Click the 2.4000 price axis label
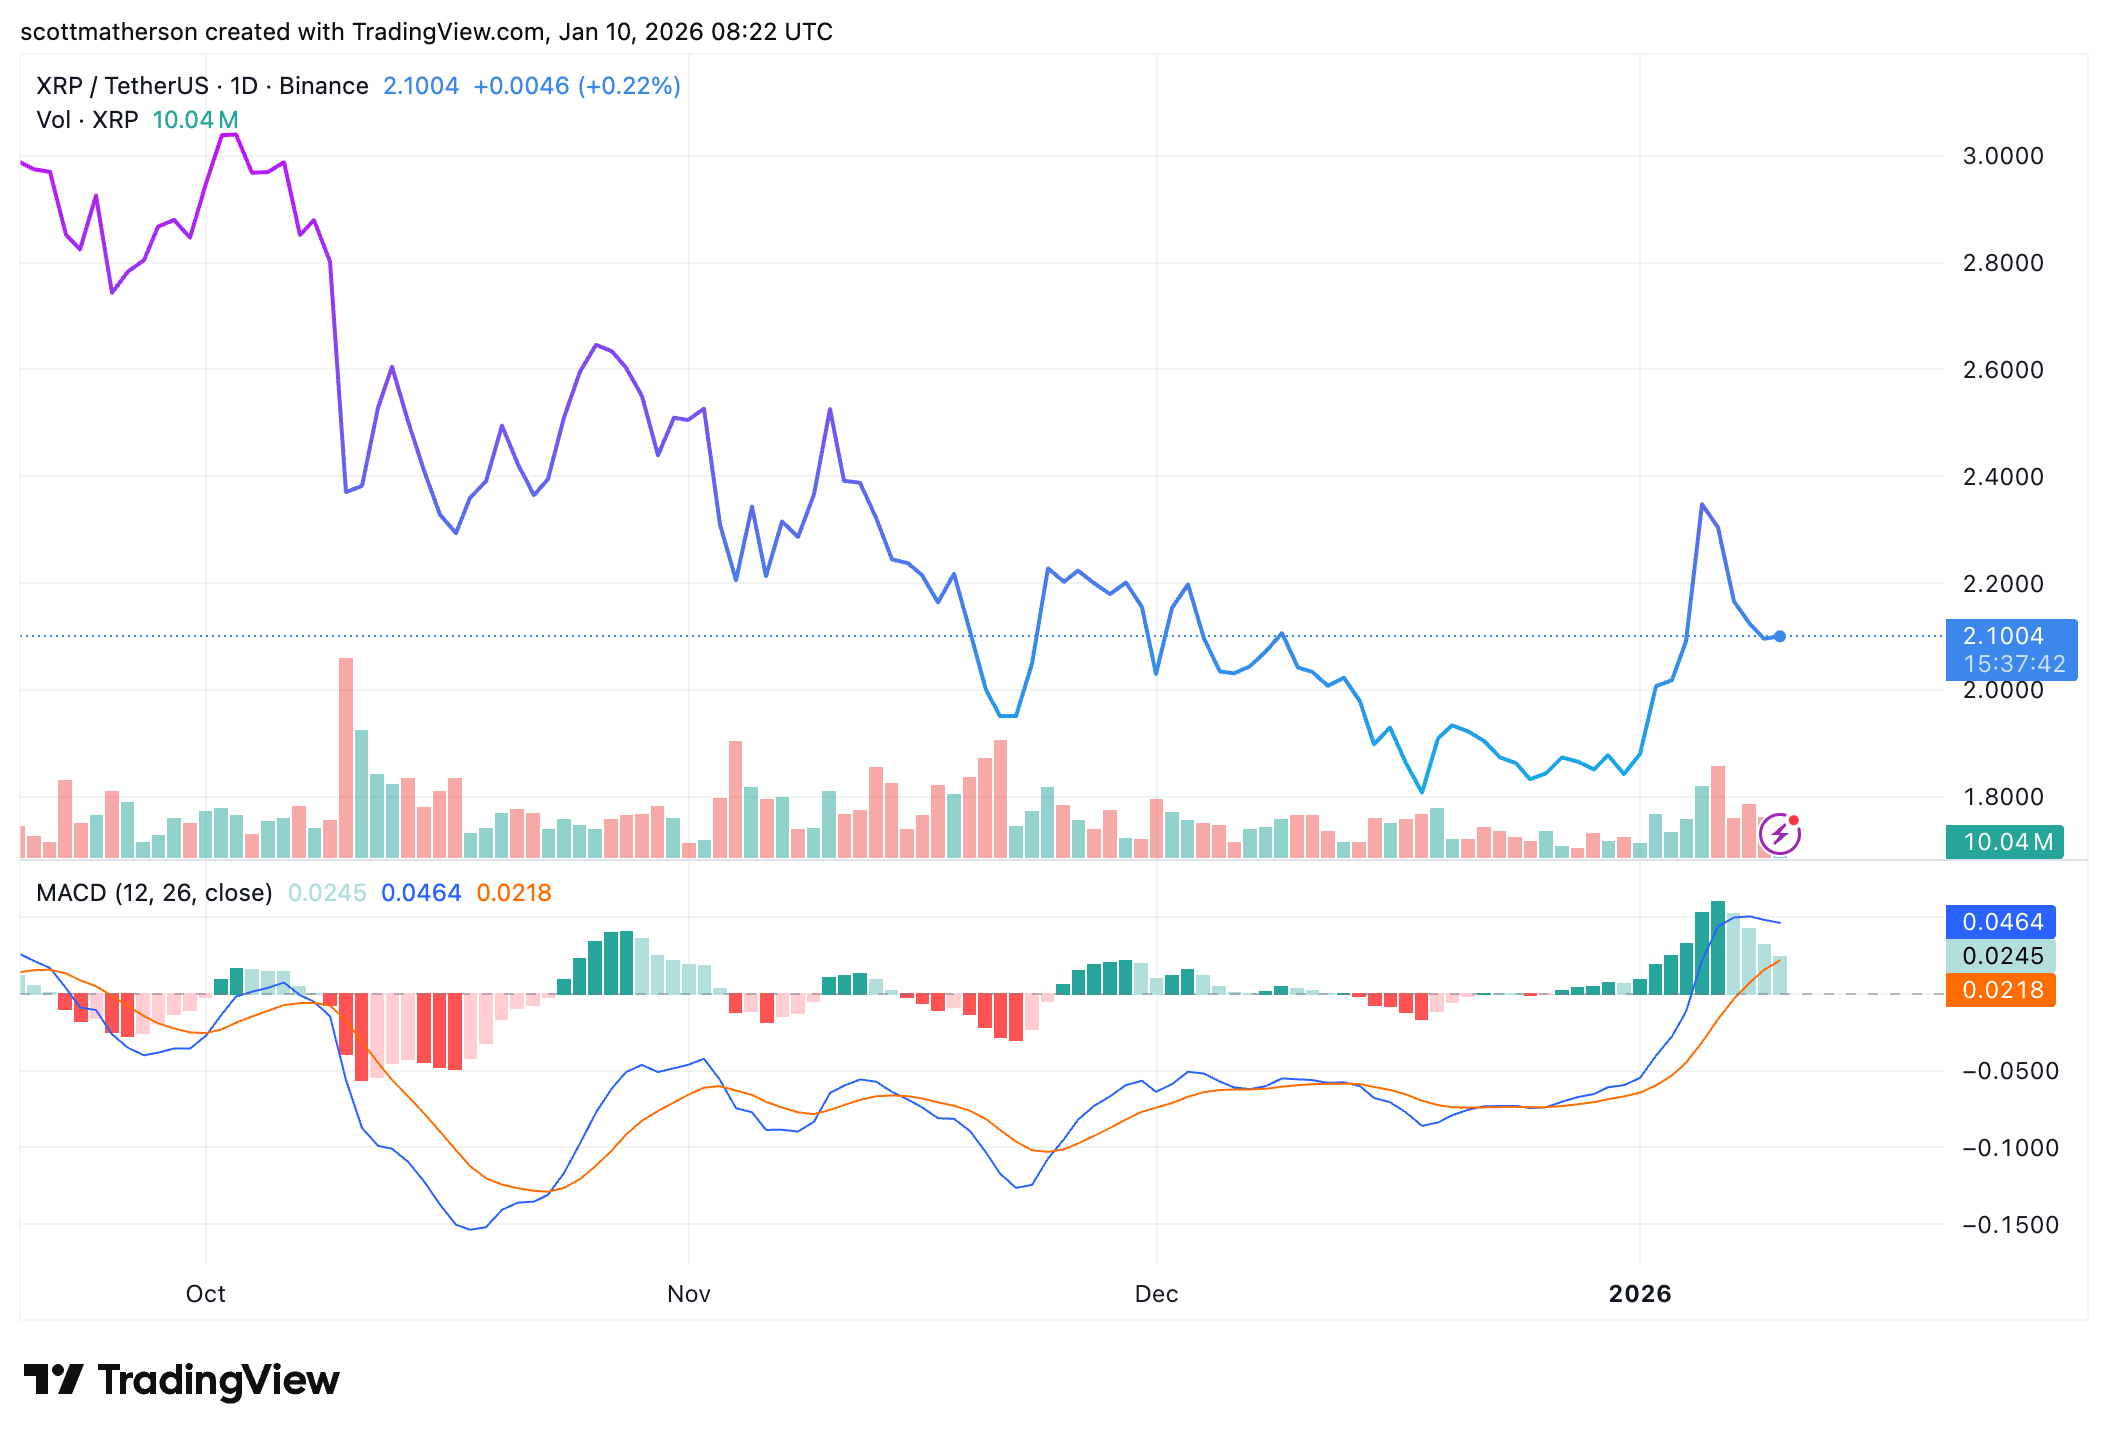Viewport: 2108px width, 1440px height. click(x=2003, y=477)
